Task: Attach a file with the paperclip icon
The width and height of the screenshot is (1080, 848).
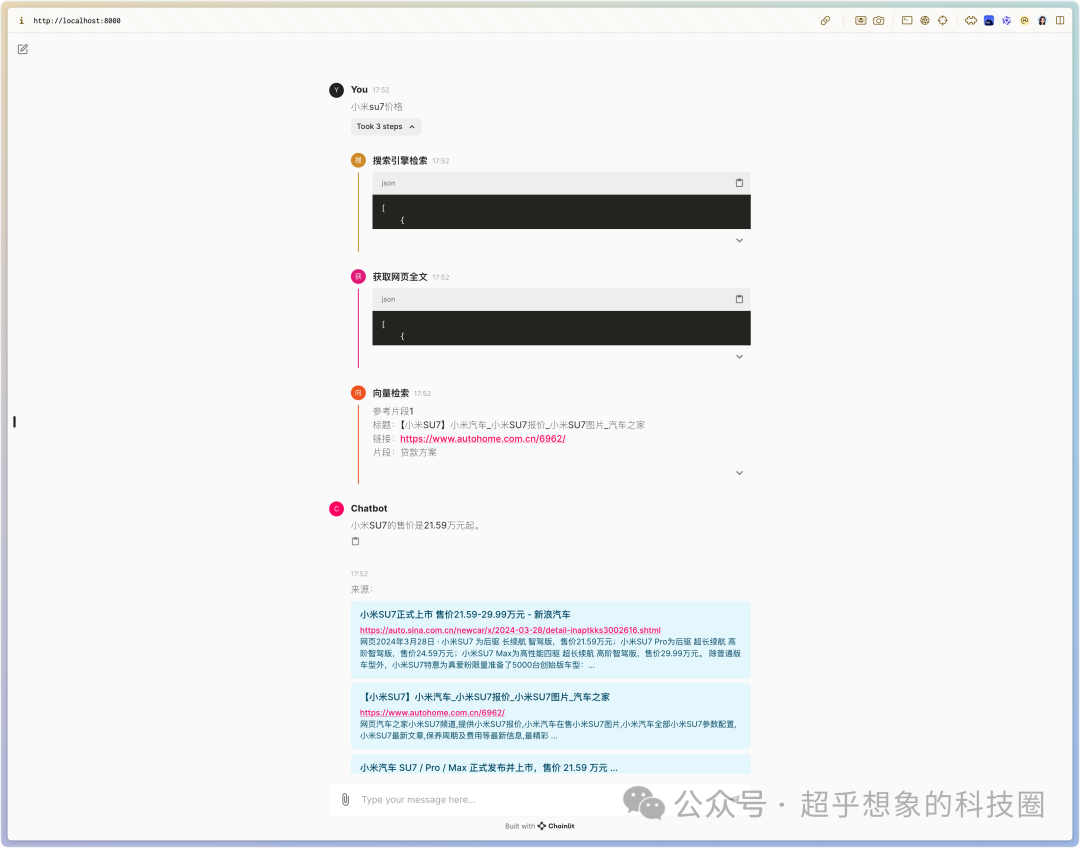Action: tap(345, 799)
